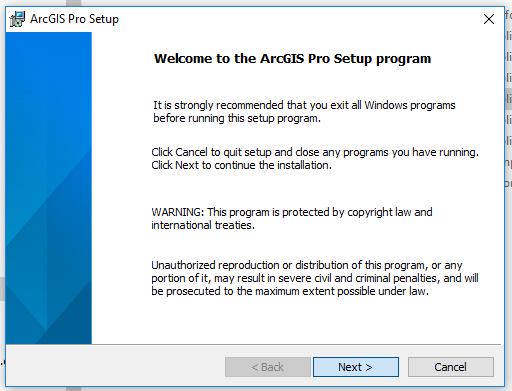512x391 pixels.
Task: Click the 'Click Cancel to quit setup' sentence
Action: click(x=315, y=152)
